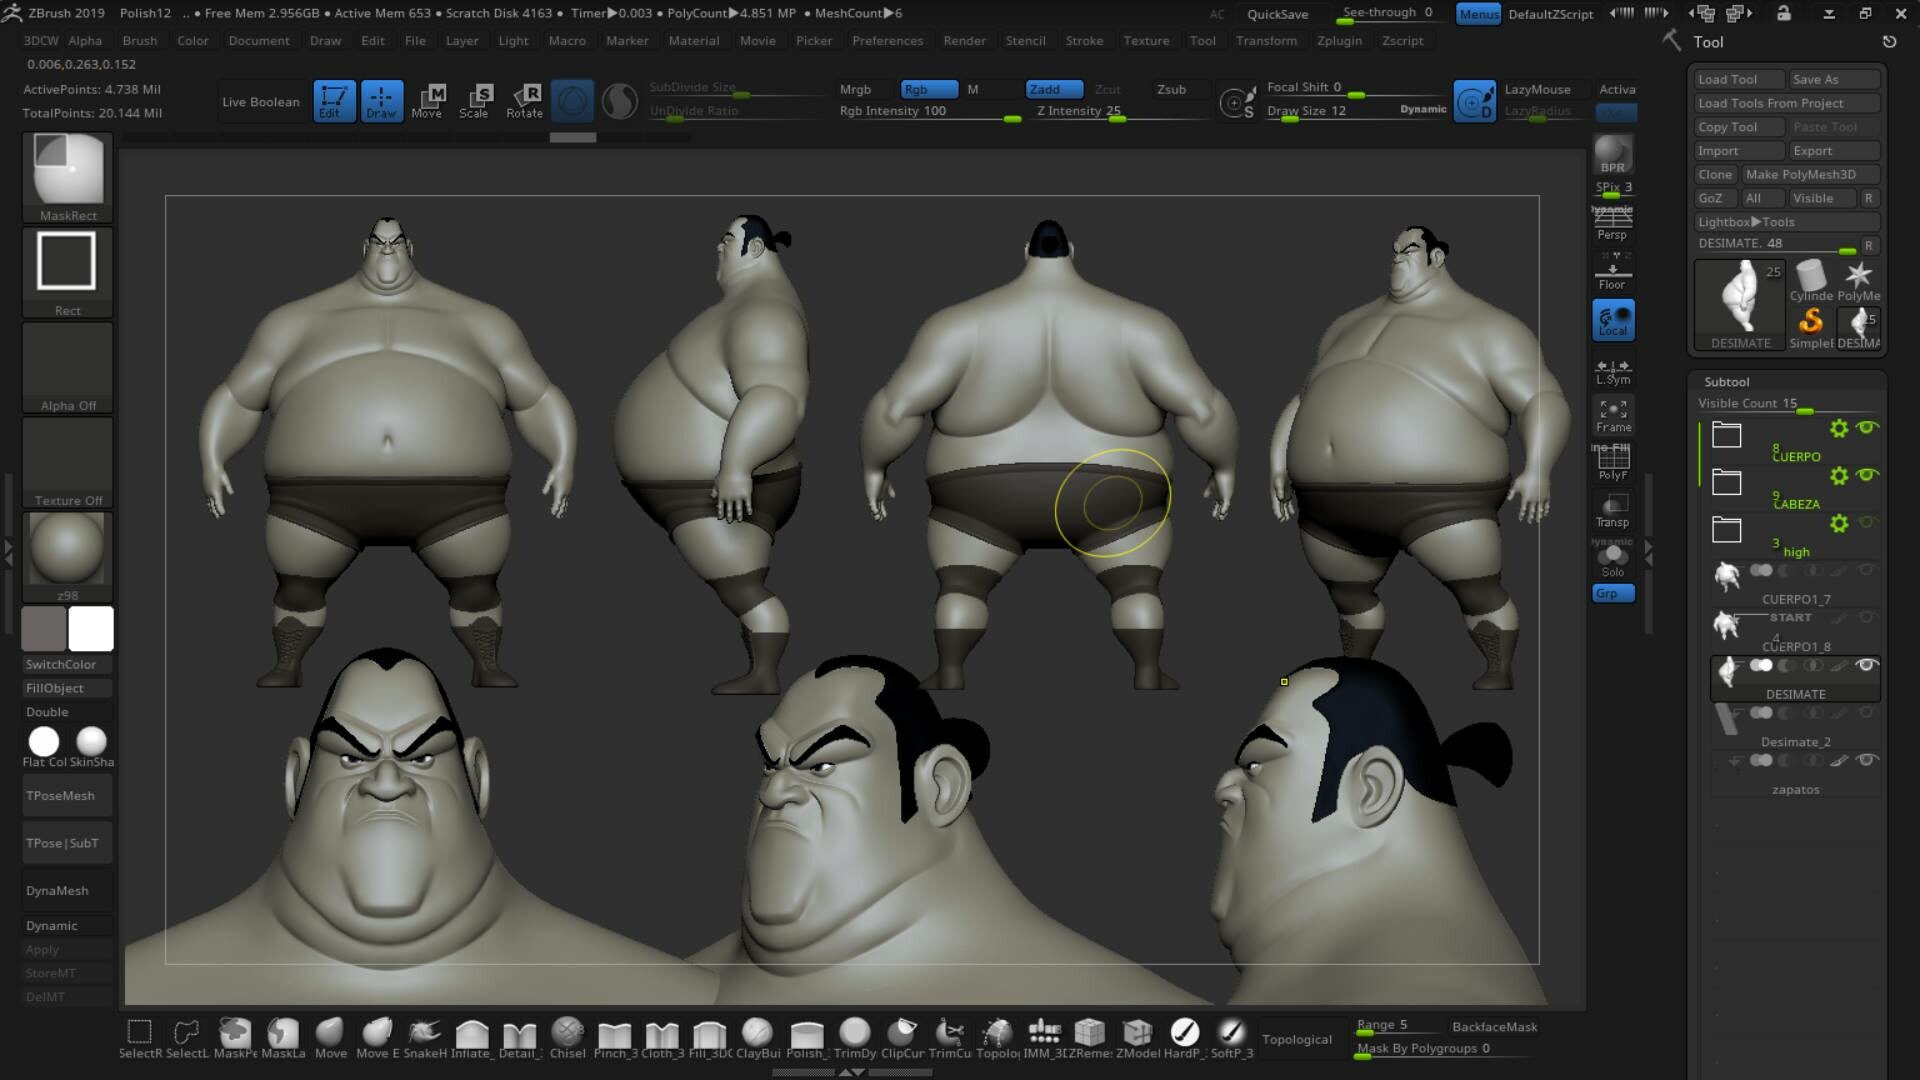Switch to Scale transform mode
Image resolution: width=1920 pixels, height=1080 pixels.
[474, 101]
